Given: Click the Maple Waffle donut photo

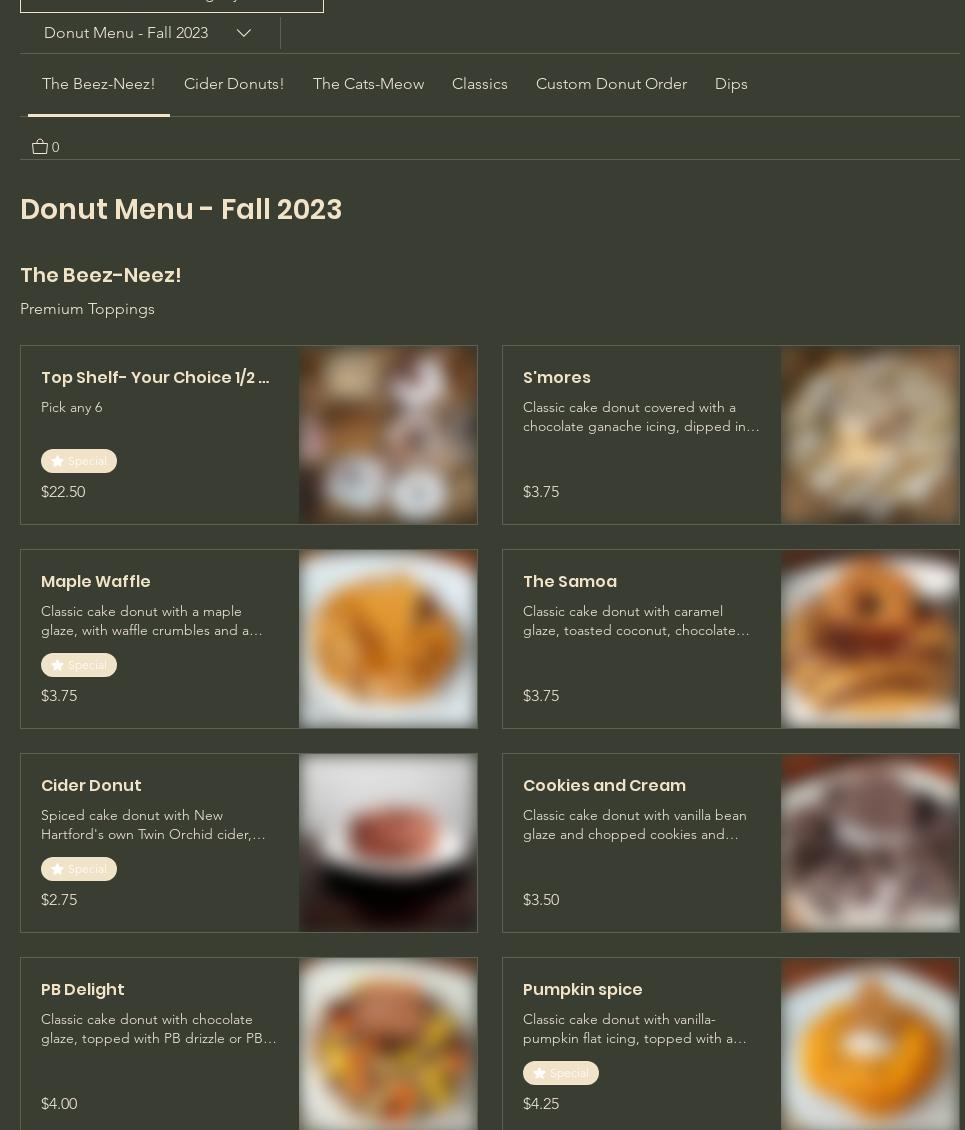Looking at the screenshot, I should pos(388,639).
